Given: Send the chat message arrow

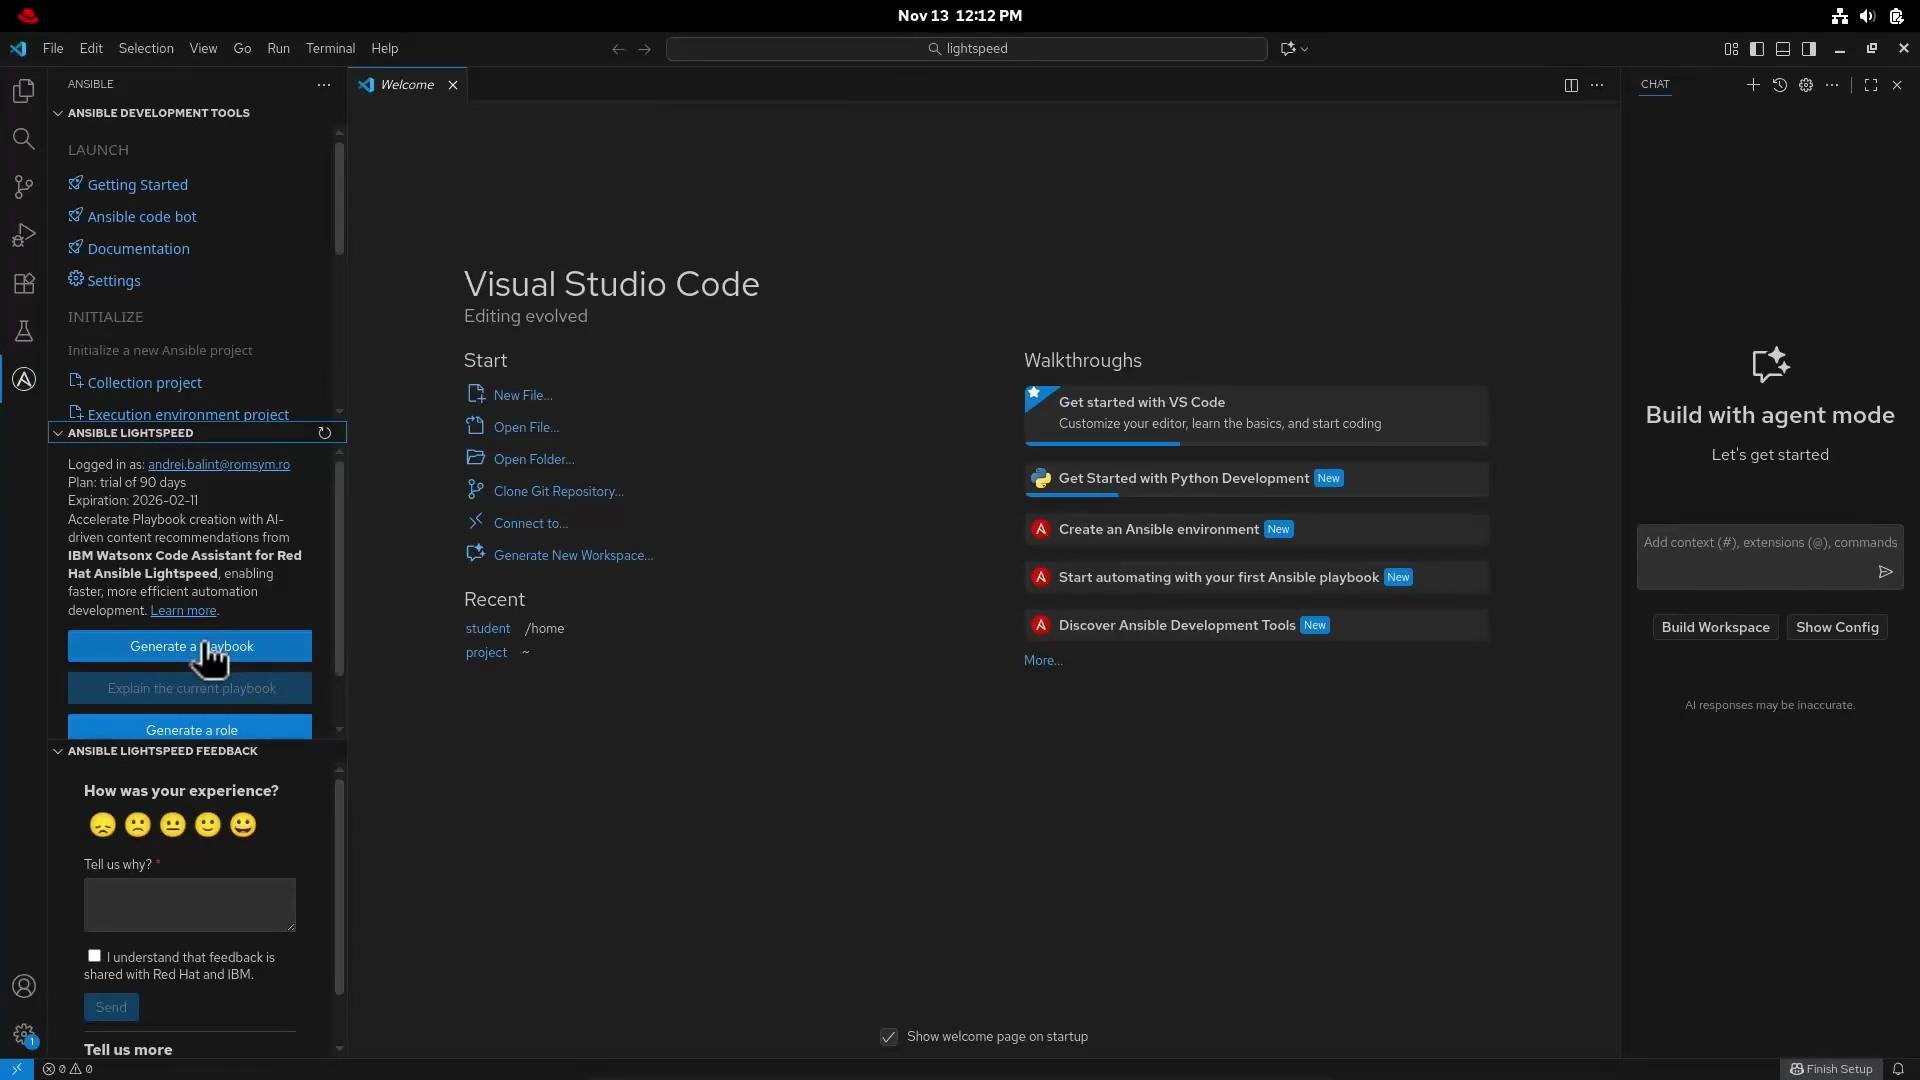Looking at the screenshot, I should coord(1885,572).
